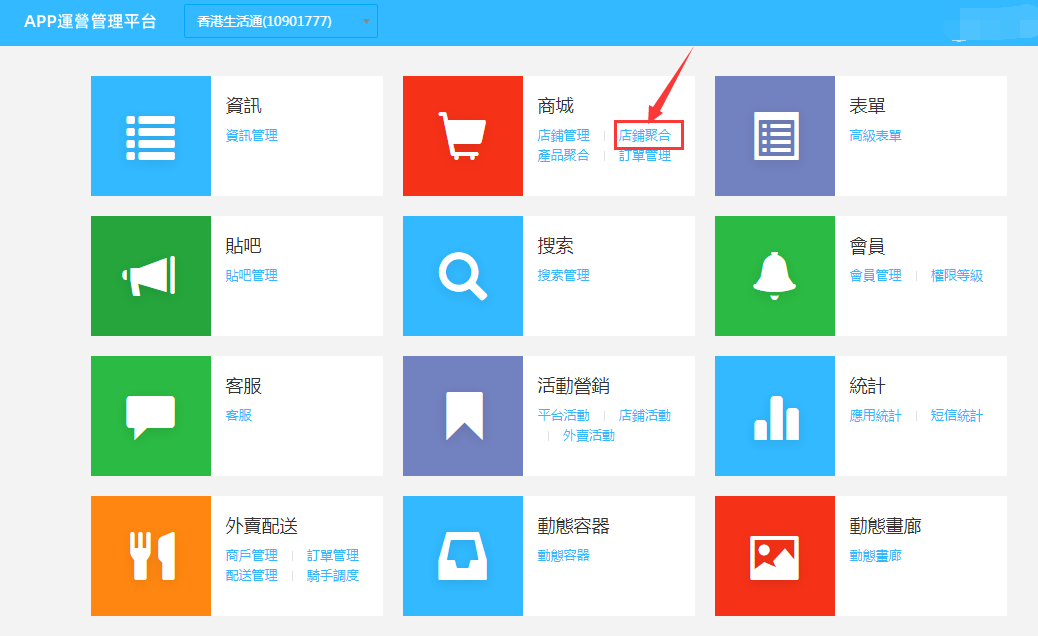
Task: Open the 會員管理 link
Action: point(875,275)
